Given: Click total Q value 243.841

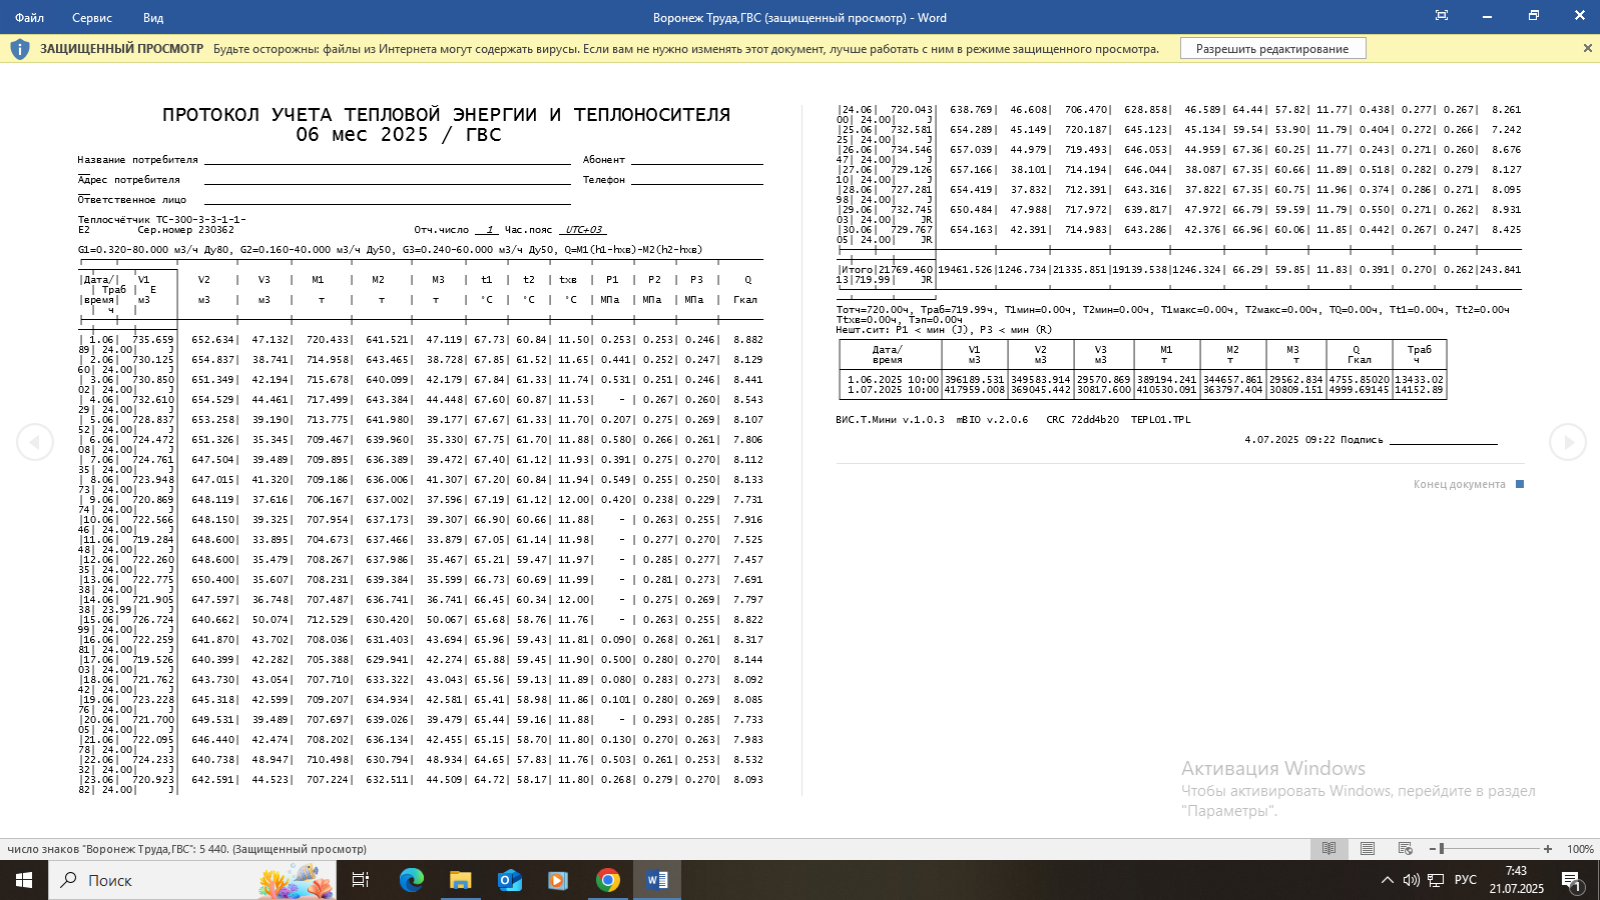Looking at the screenshot, I should pyautogui.click(x=1503, y=269).
